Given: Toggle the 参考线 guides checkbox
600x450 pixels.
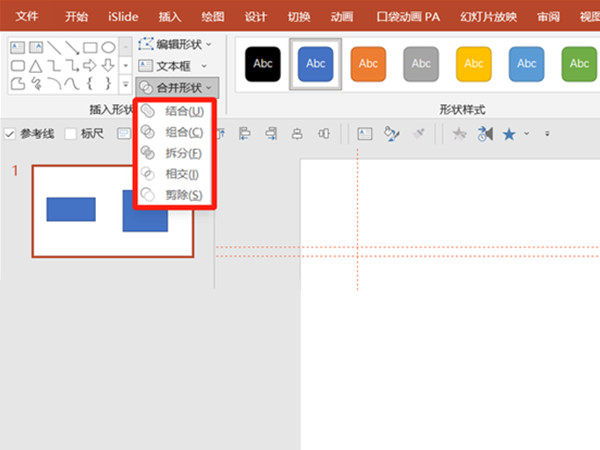Looking at the screenshot, I should [x=10, y=134].
